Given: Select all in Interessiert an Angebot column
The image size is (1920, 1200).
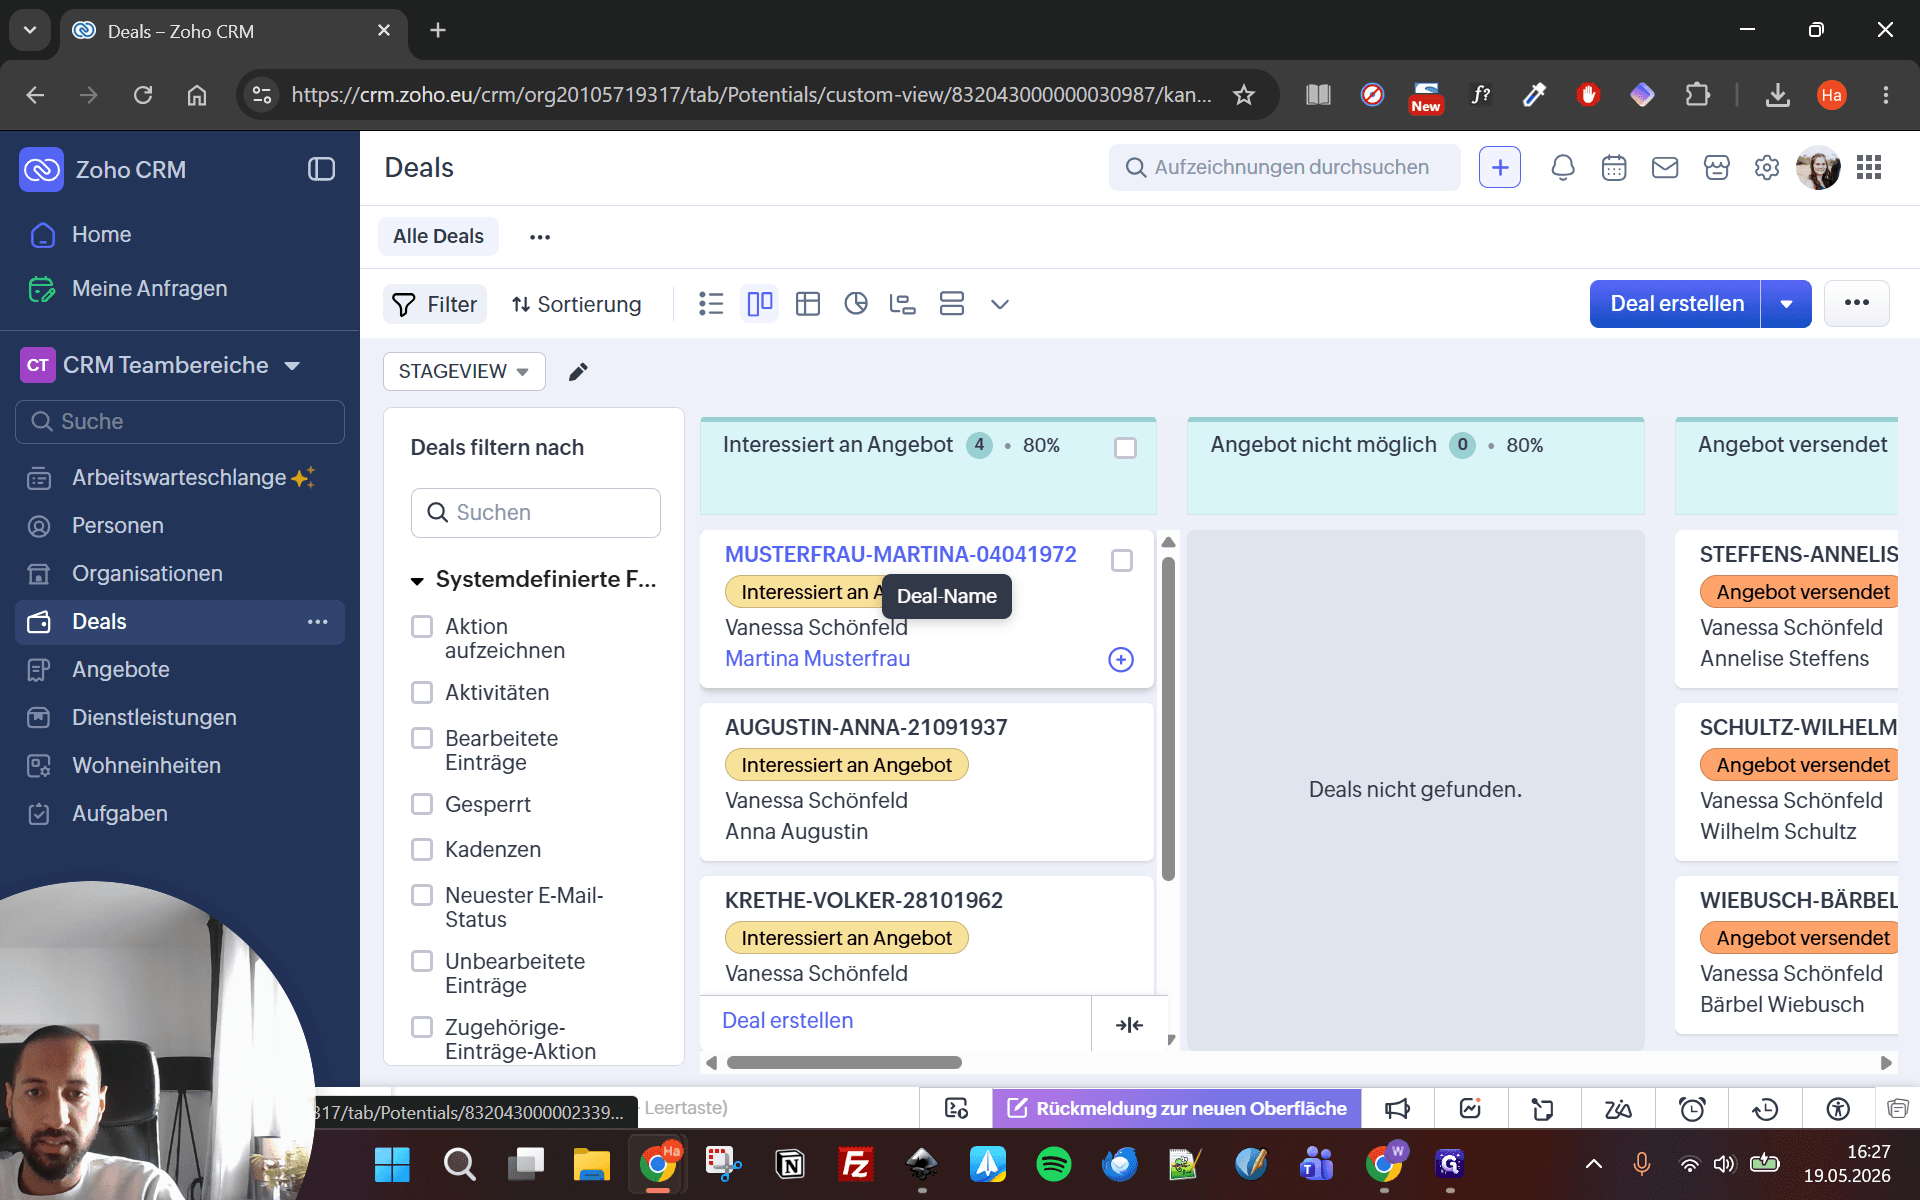Looking at the screenshot, I should click(x=1125, y=448).
